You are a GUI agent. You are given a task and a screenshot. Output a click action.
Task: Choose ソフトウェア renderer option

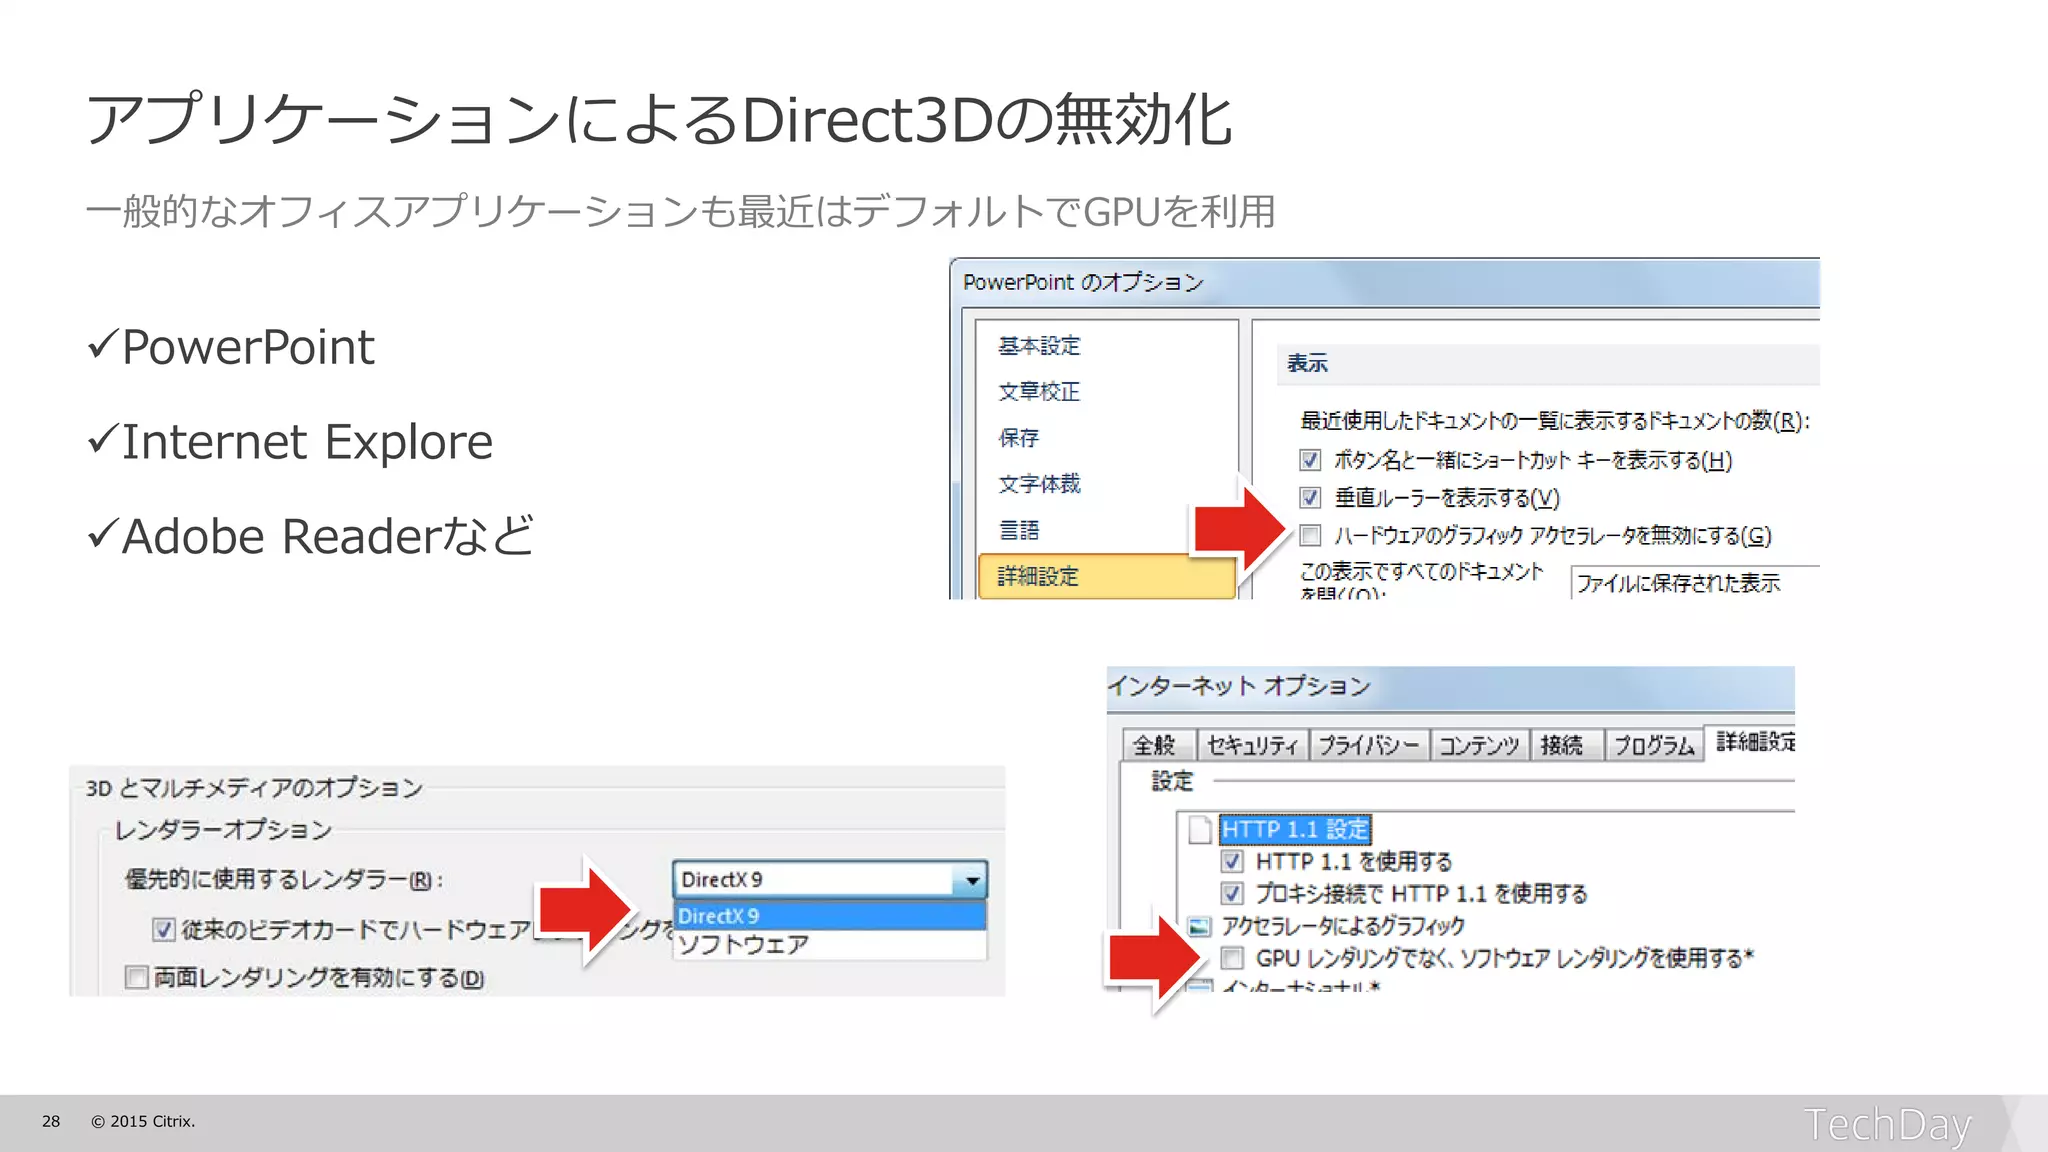click(x=831, y=945)
